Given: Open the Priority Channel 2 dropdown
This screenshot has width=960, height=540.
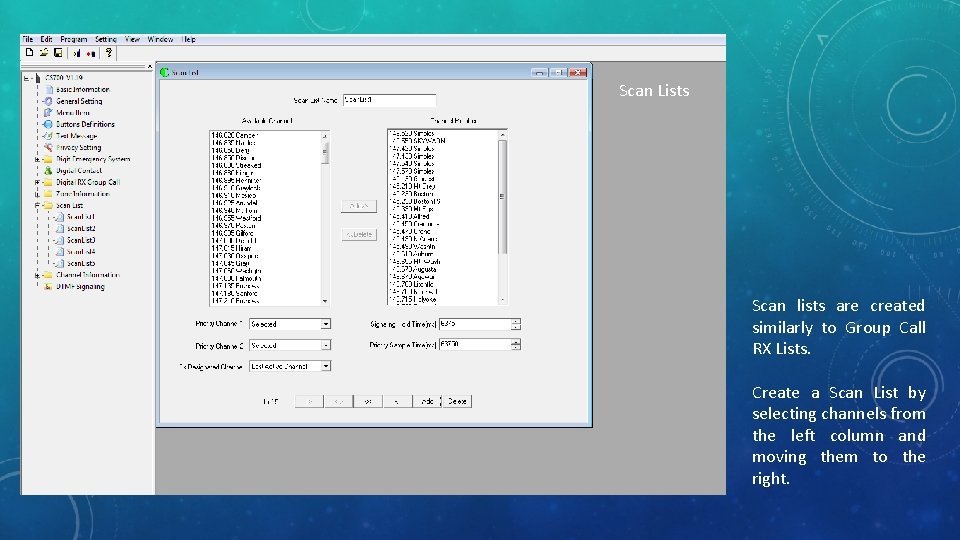Looking at the screenshot, I should (326, 345).
